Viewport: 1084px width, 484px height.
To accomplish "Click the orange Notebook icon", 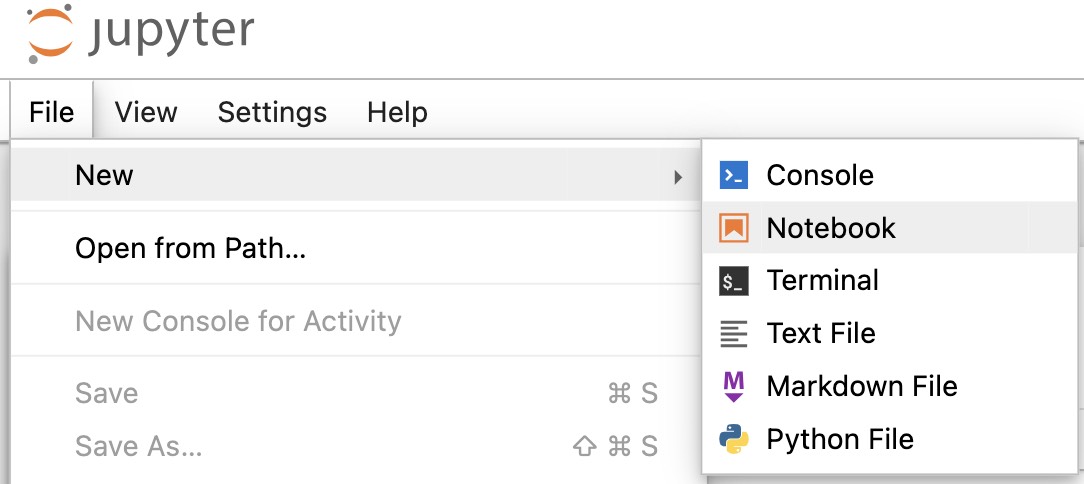I will (733, 227).
